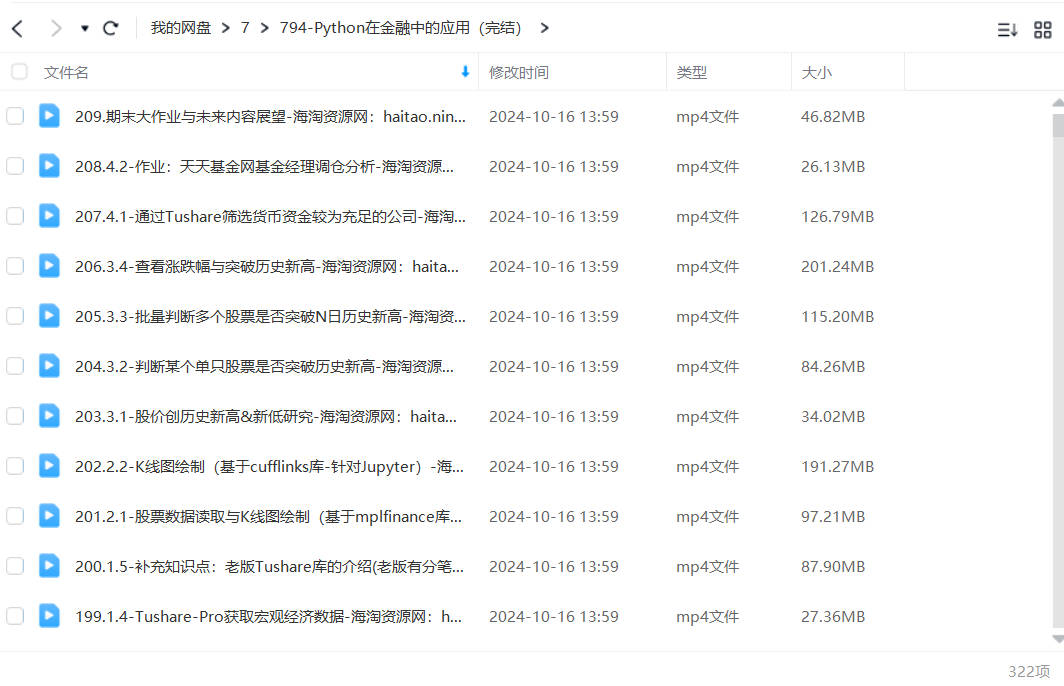Click video icon of 209.期末大作业
This screenshot has height=686, width=1064.
pyautogui.click(x=49, y=115)
